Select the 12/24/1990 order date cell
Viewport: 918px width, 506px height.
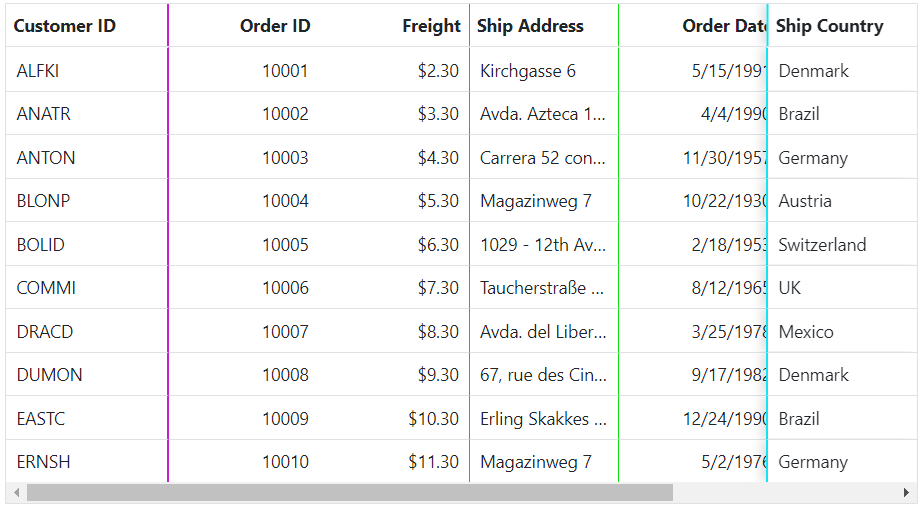point(693,418)
